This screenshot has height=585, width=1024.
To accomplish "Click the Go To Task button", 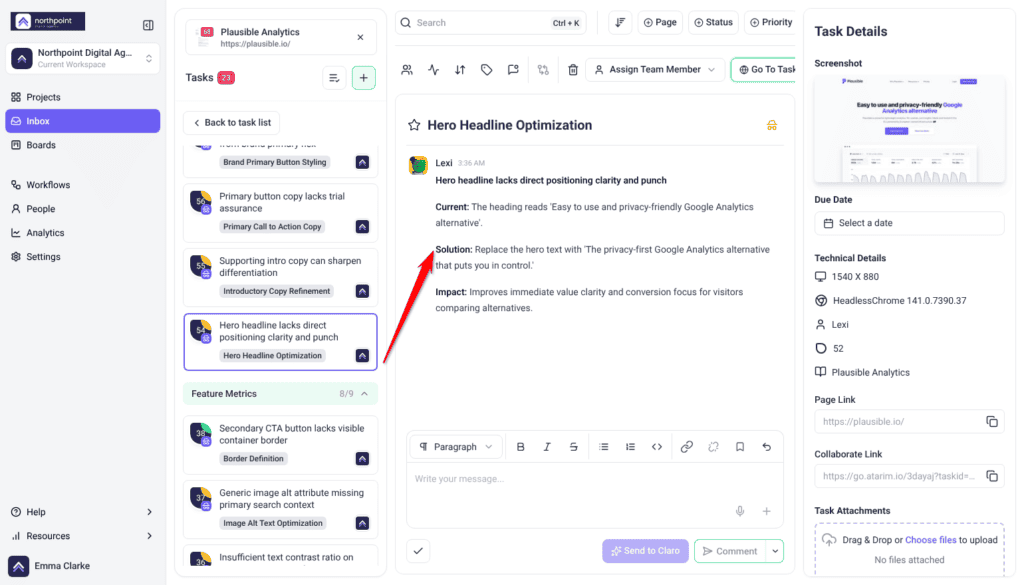I will pos(763,70).
